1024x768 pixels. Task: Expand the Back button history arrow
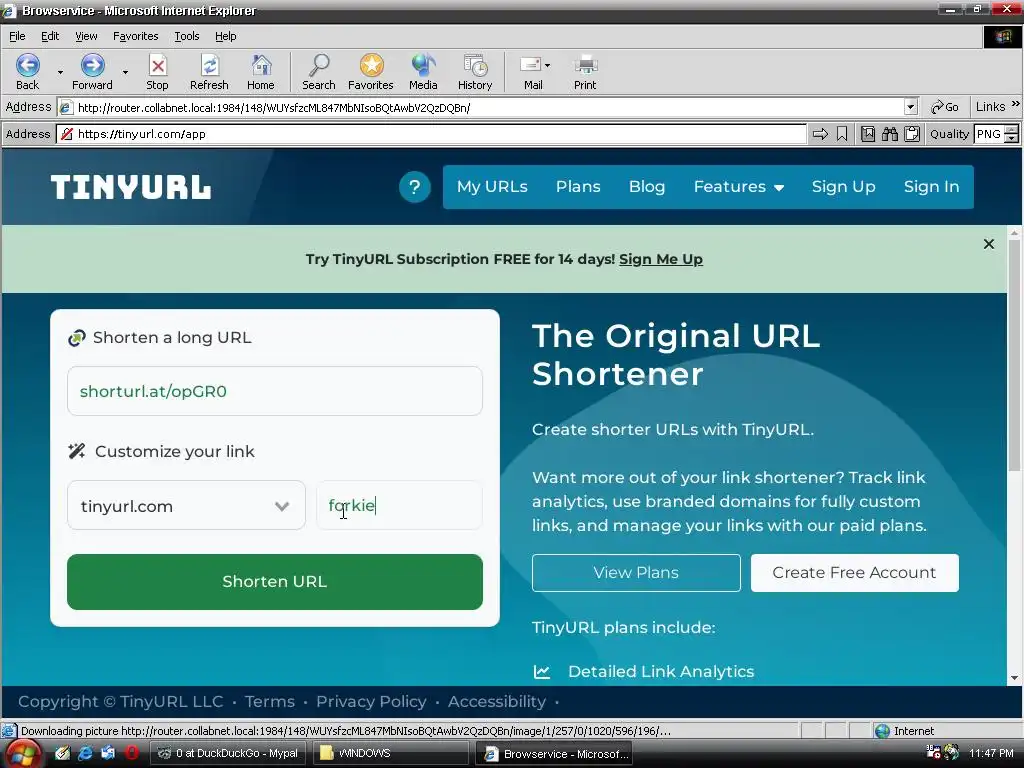(x=60, y=72)
